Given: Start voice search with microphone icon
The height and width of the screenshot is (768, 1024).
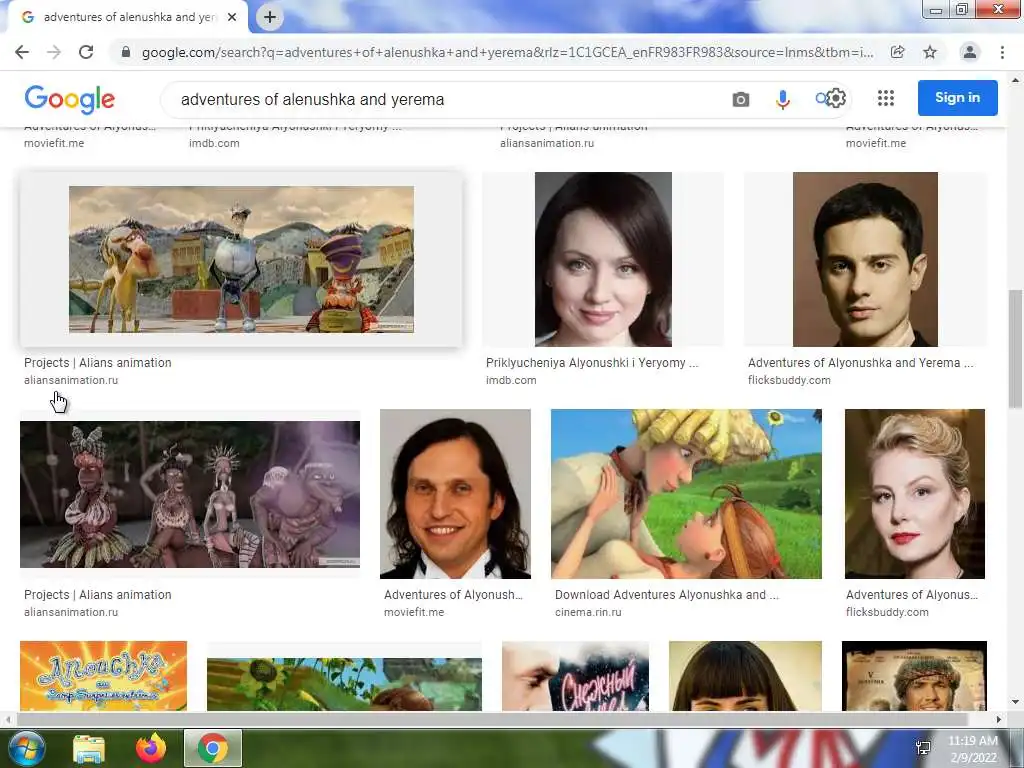Looking at the screenshot, I should [782, 99].
